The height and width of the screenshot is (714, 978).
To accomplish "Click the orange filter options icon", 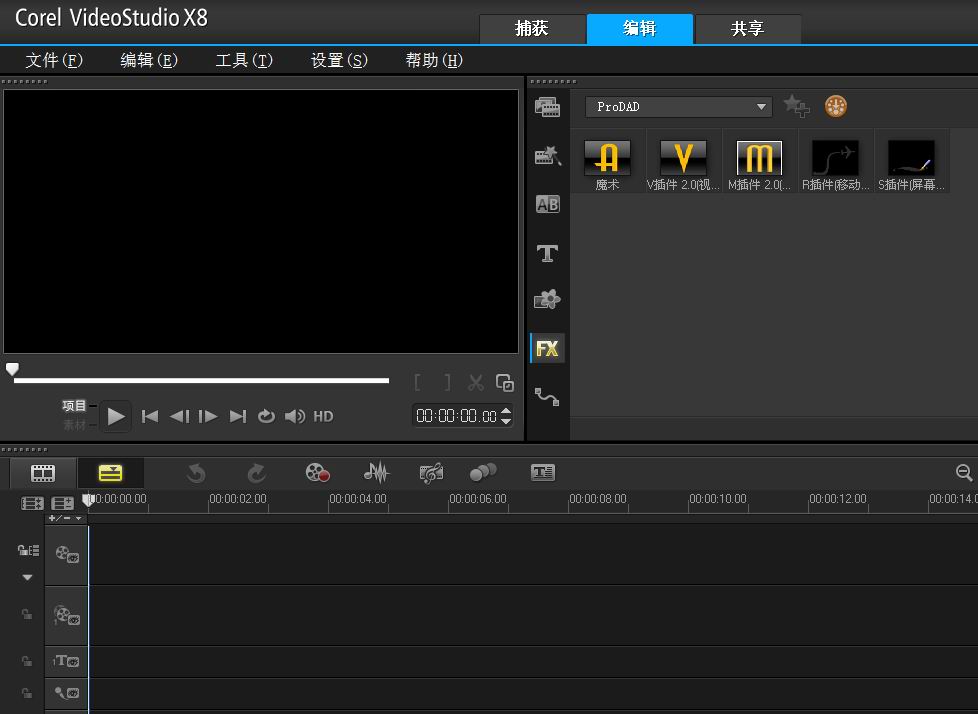I will [x=836, y=107].
